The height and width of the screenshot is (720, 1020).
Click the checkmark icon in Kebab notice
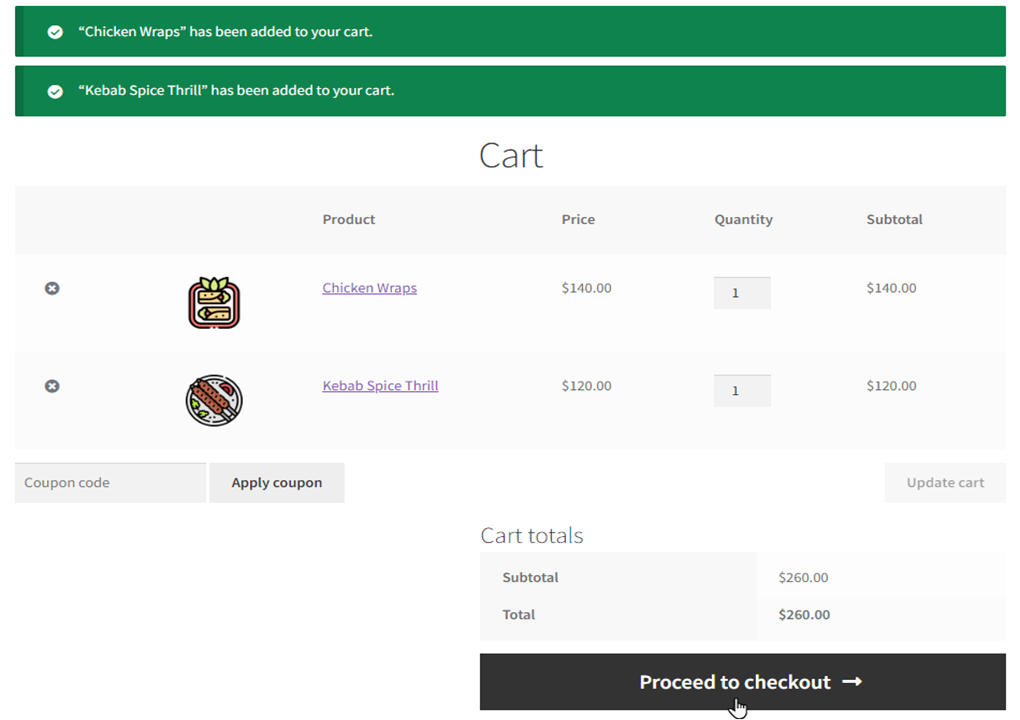(55, 91)
